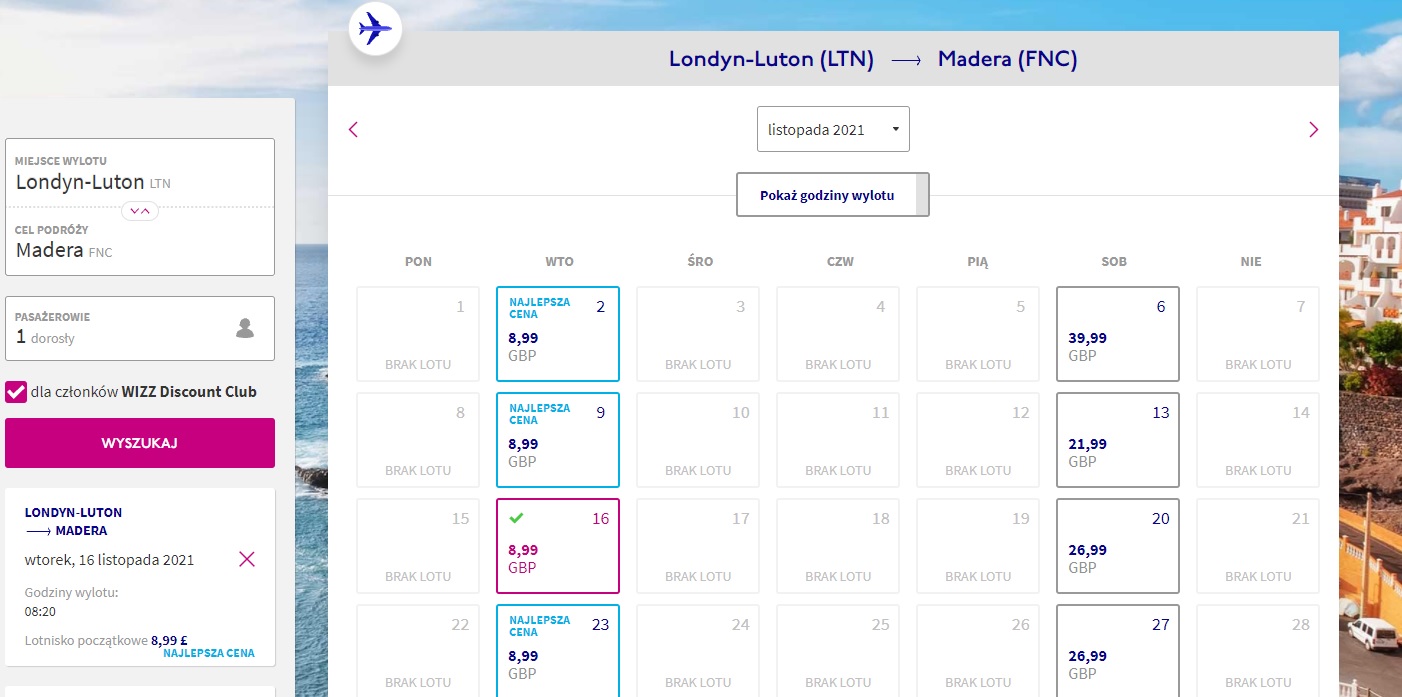1402x697 pixels.
Task: Click the 08:20 departure time
Action: point(40,611)
